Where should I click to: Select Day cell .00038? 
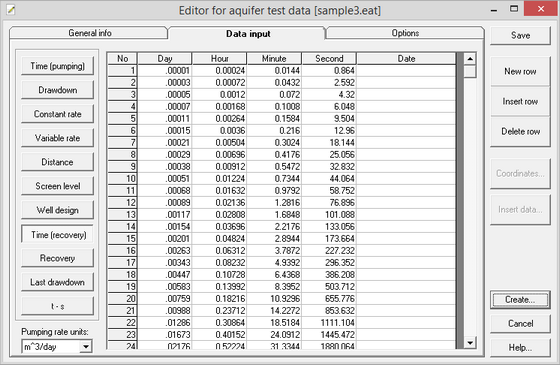[165, 166]
